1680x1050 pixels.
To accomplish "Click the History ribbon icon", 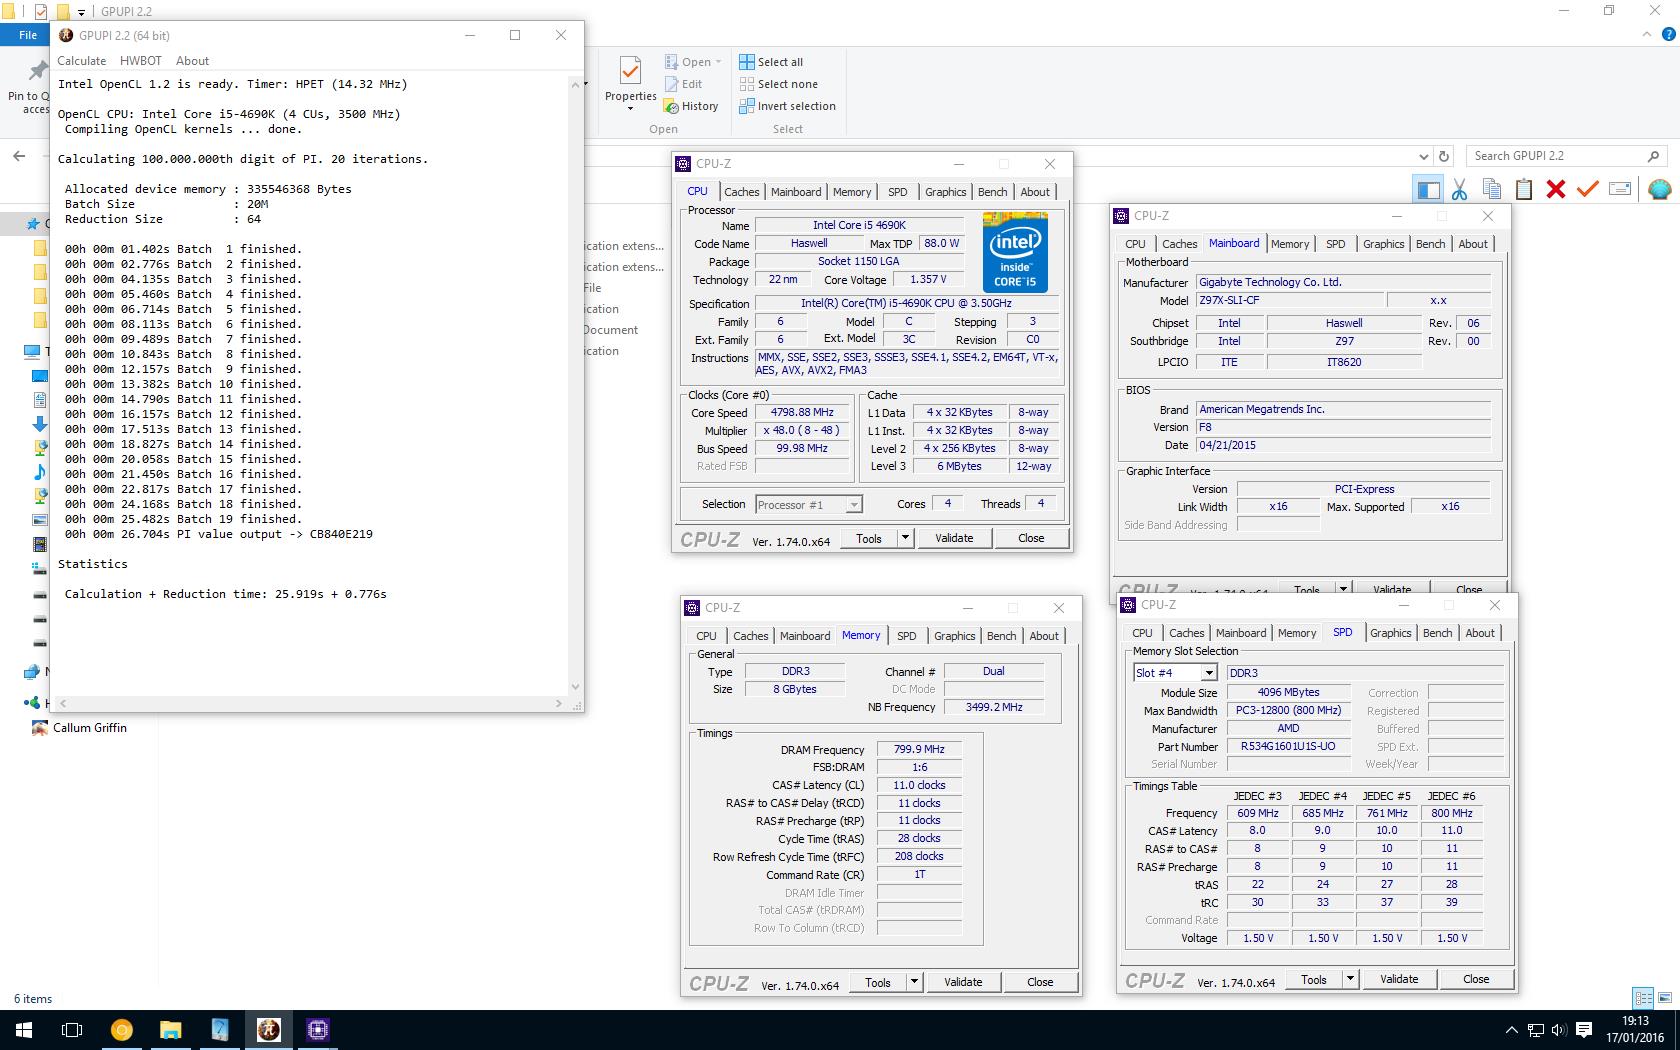I will [x=671, y=106].
